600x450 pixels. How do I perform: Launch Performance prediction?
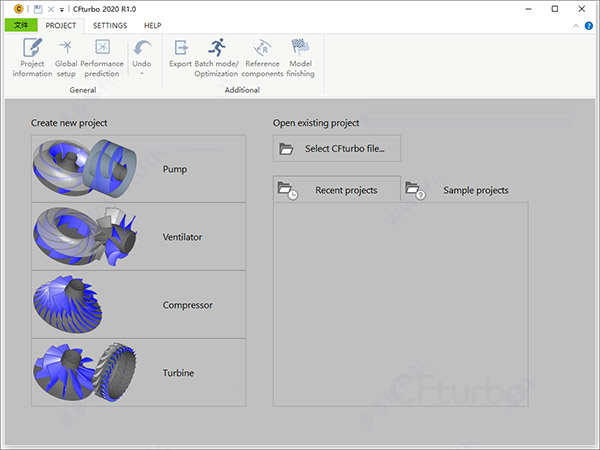tap(102, 56)
